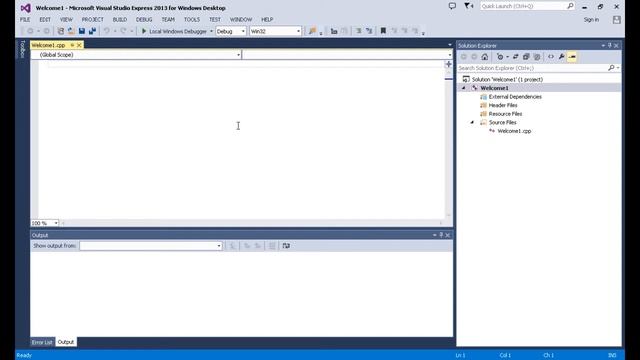
Task: Click the Save All toolbar icon
Action: [92, 31]
